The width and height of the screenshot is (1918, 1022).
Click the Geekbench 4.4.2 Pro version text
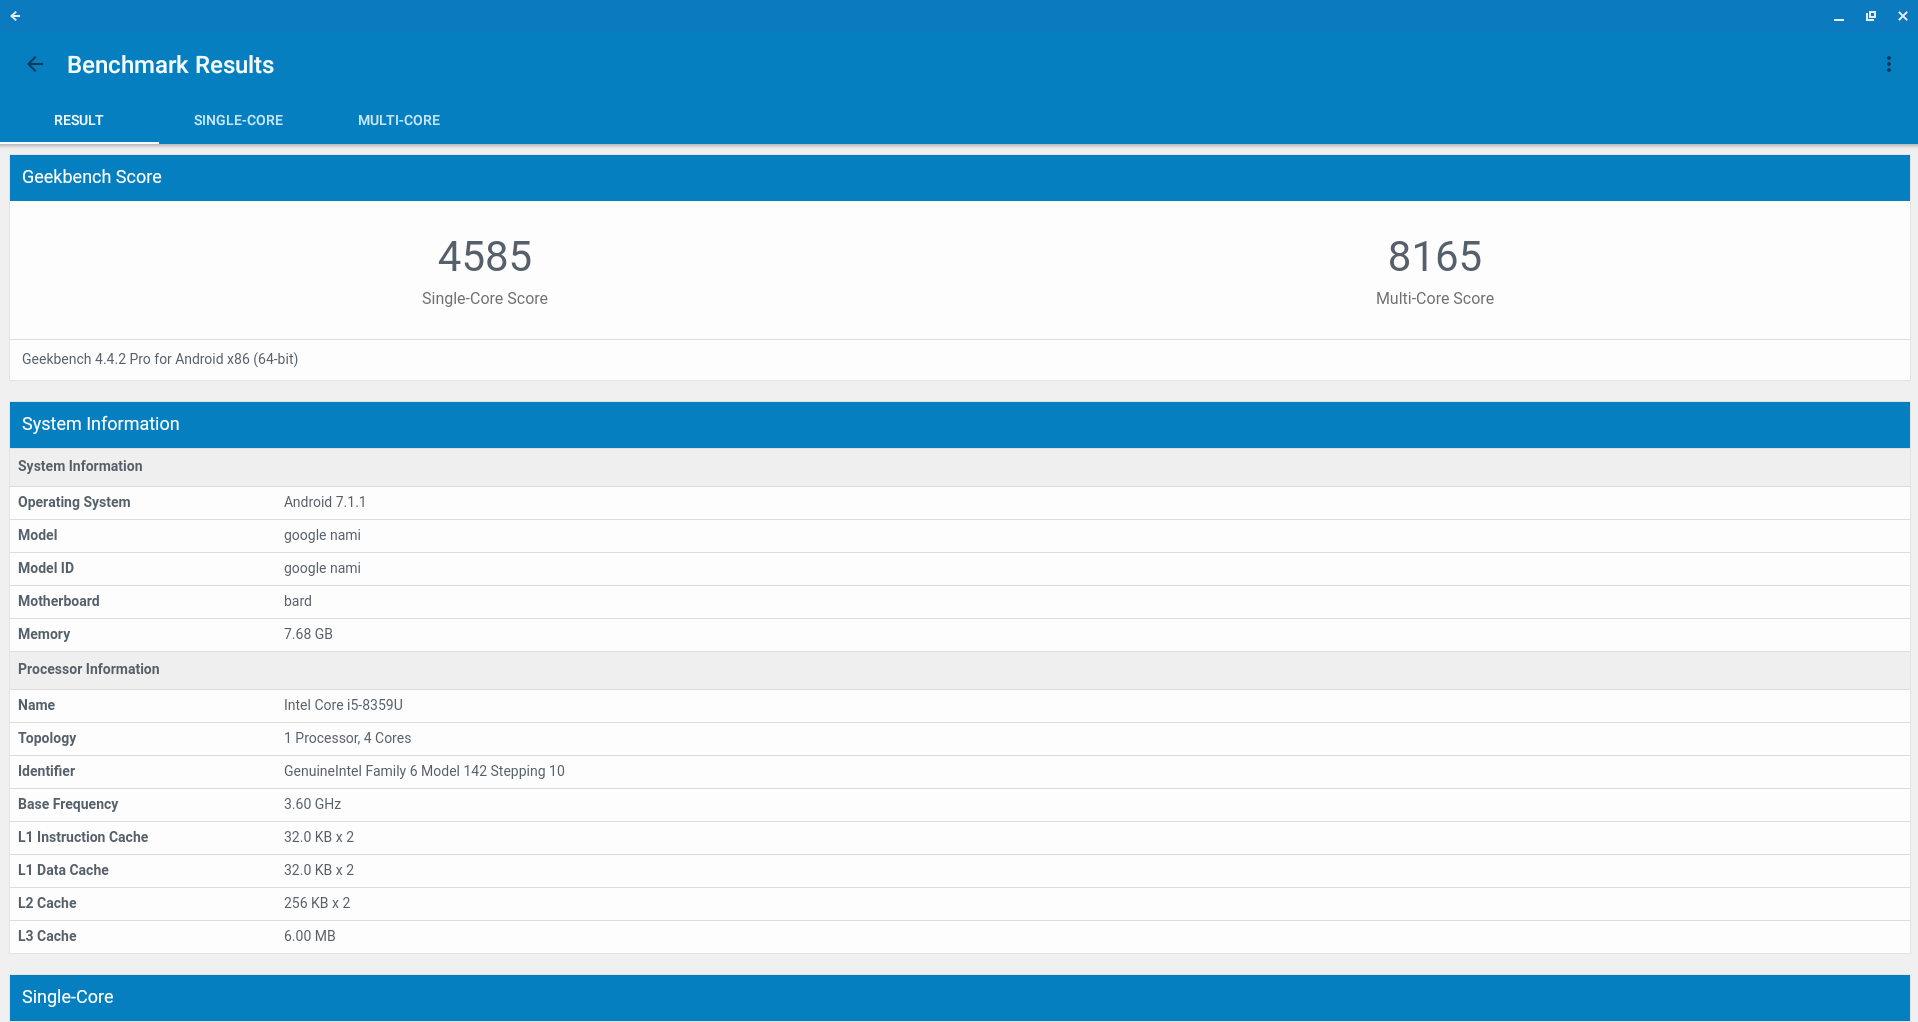tap(160, 359)
